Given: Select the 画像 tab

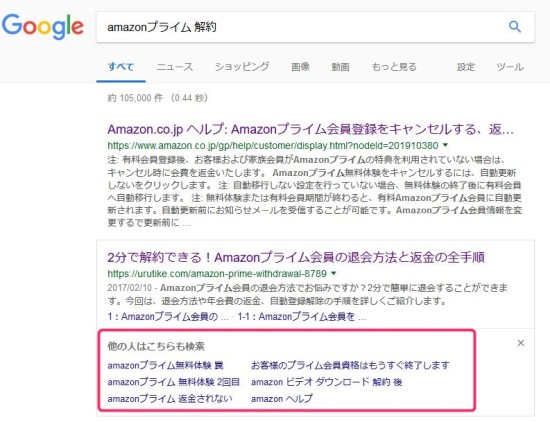Looking at the screenshot, I should [x=300, y=67].
